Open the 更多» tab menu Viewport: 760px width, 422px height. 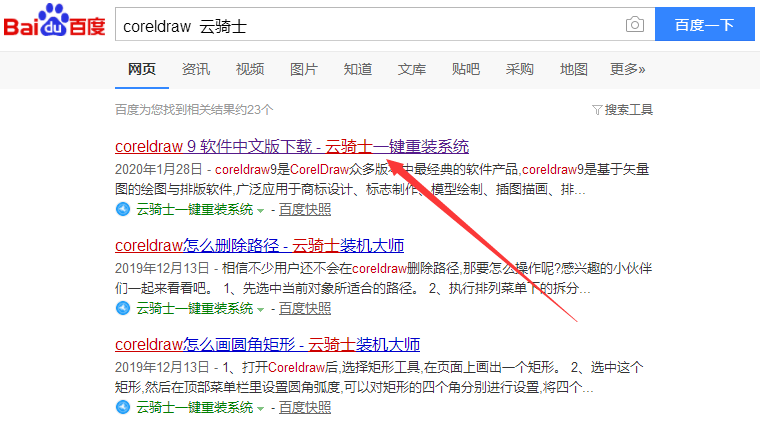628,69
